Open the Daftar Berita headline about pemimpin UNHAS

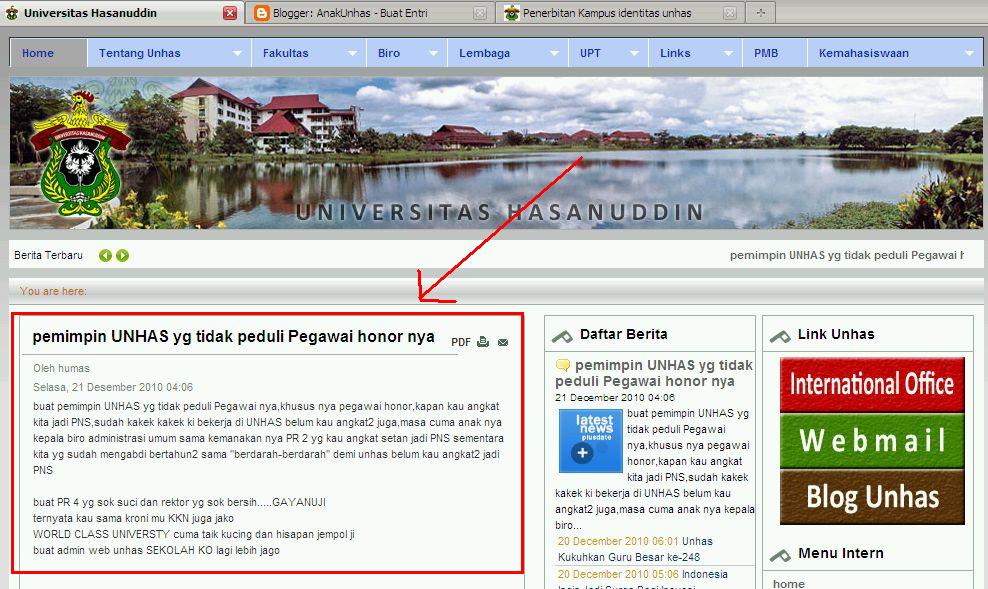point(654,373)
